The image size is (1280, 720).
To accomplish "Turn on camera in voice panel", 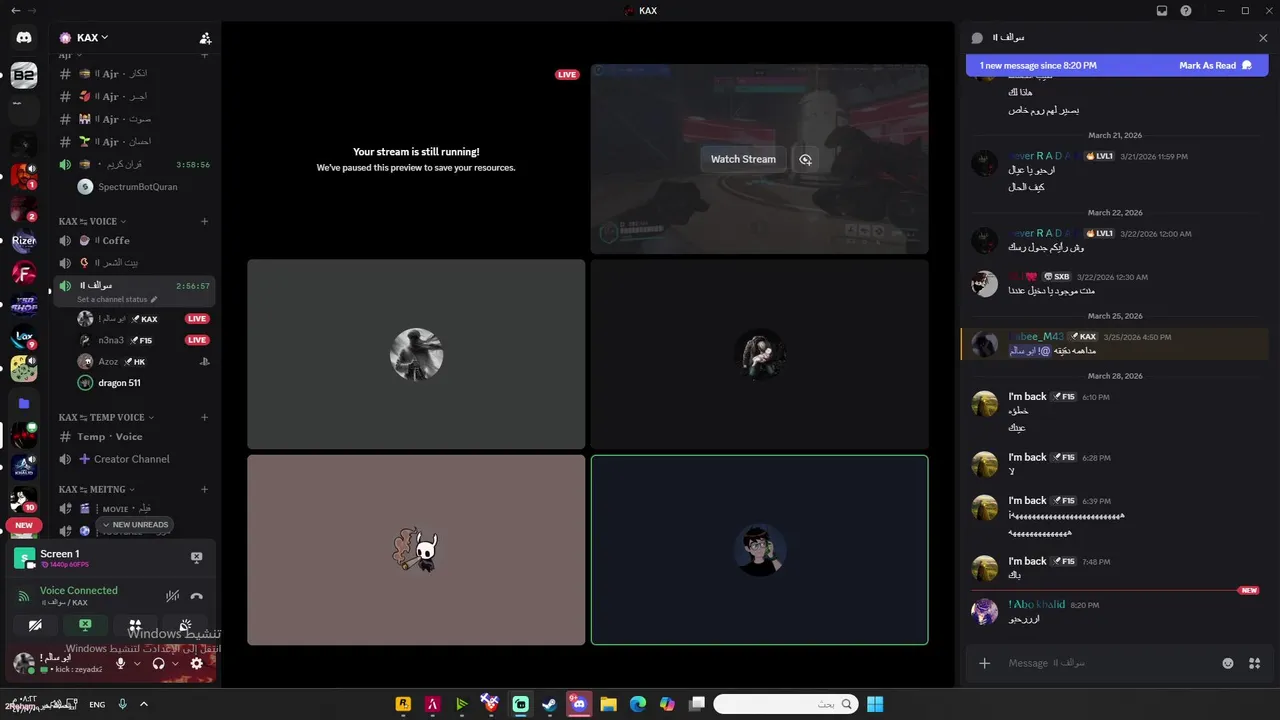I will (x=35, y=625).
